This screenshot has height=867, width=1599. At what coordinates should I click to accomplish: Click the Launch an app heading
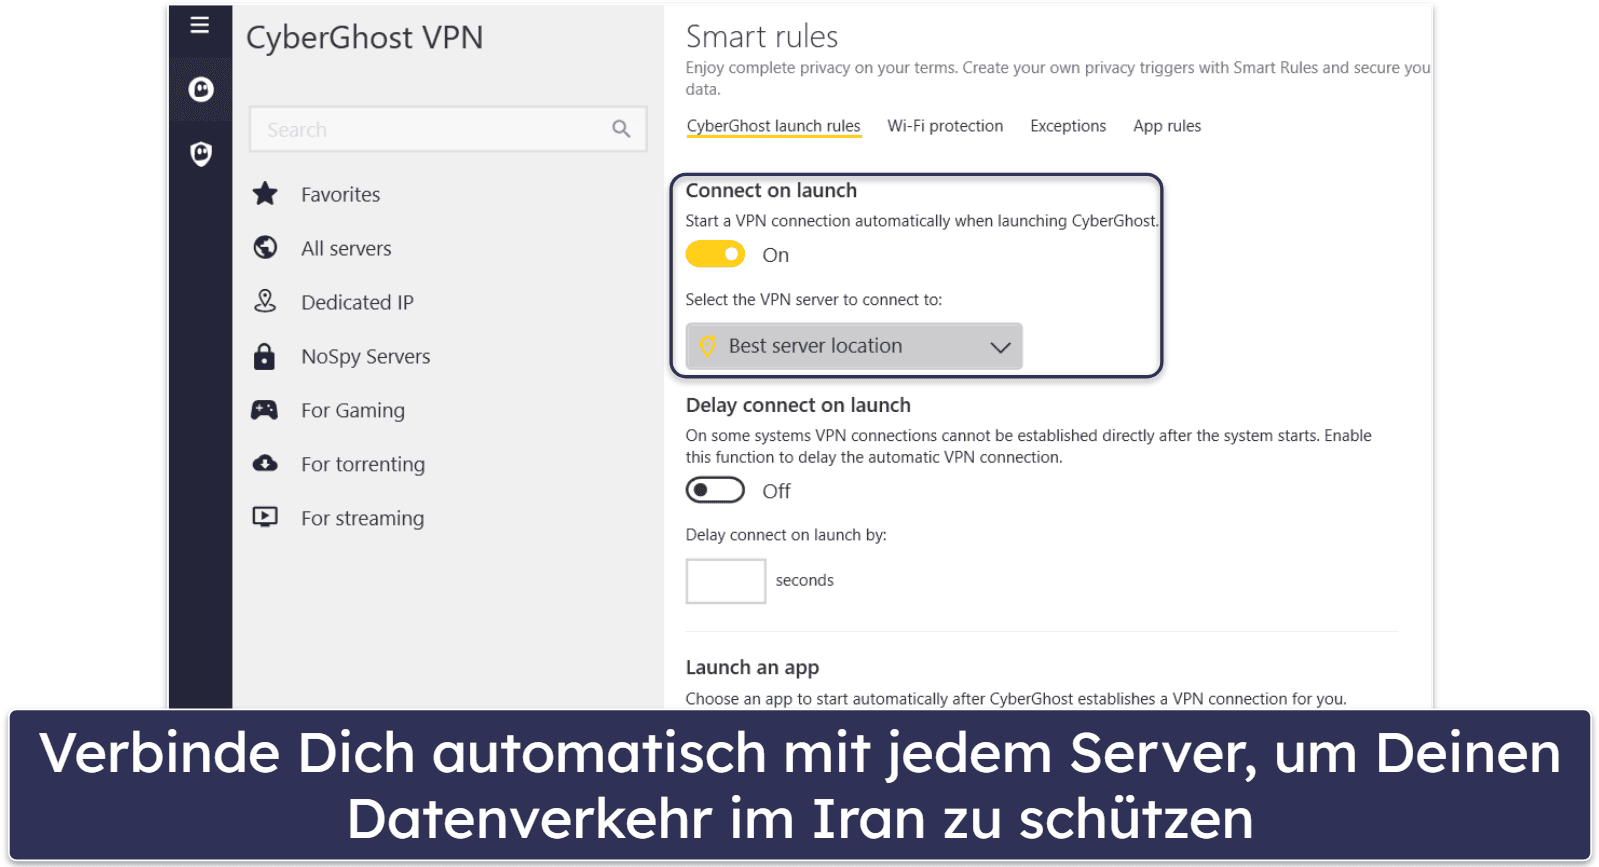click(x=752, y=667)
